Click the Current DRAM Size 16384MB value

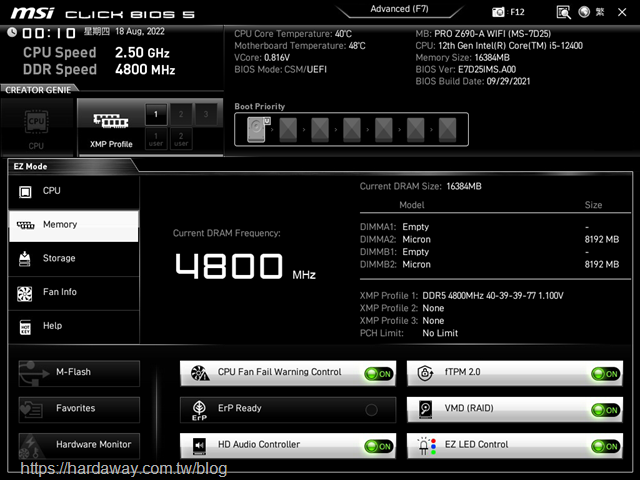[x=464, y=187]
